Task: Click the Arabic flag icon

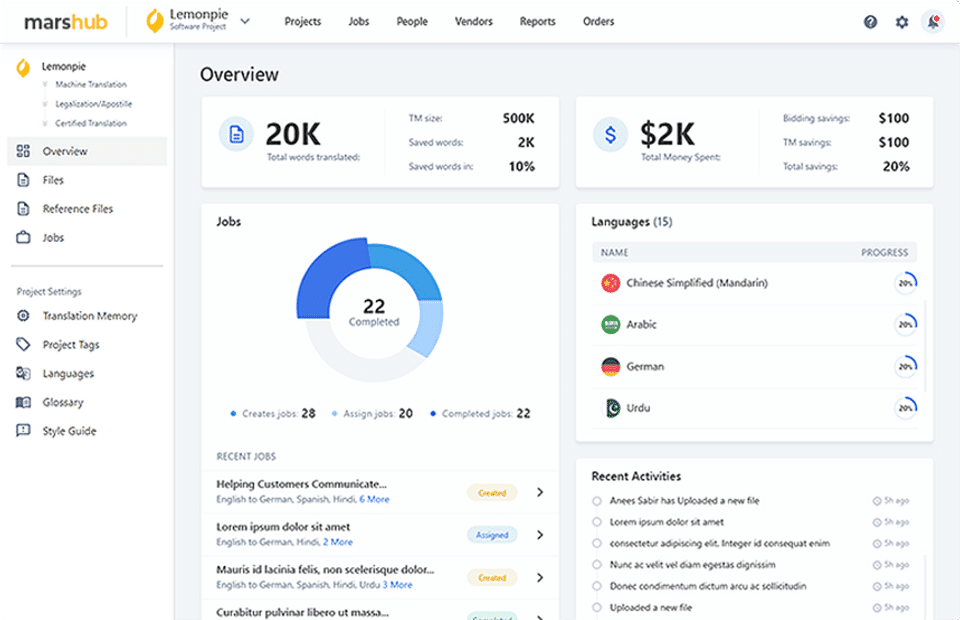Action: [x=610, y=324]
